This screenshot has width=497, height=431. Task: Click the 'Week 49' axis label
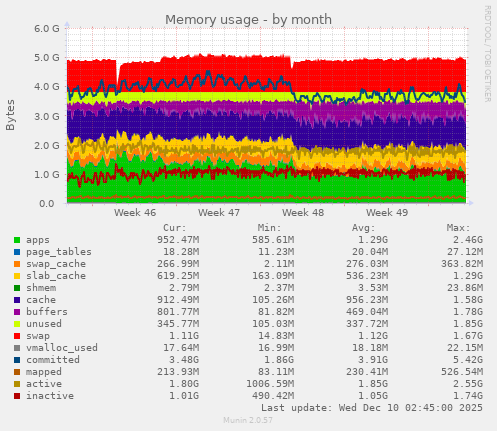387,213
